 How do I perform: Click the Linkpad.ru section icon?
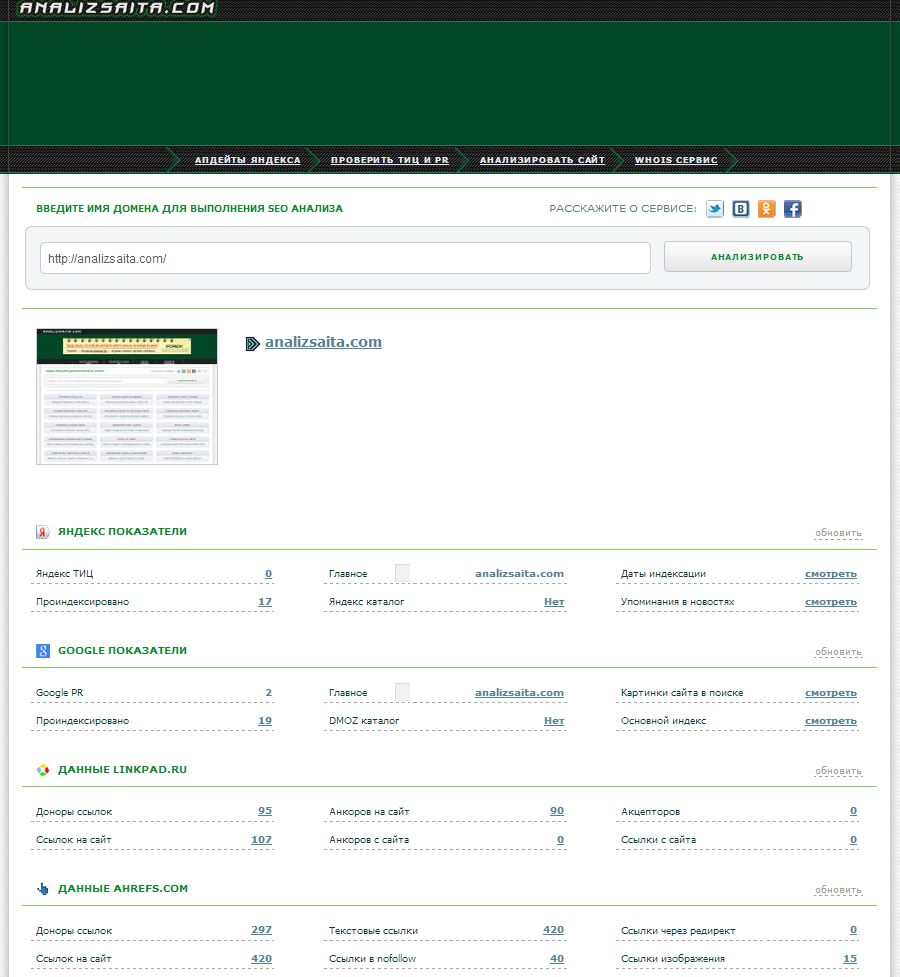pos(43,770)
